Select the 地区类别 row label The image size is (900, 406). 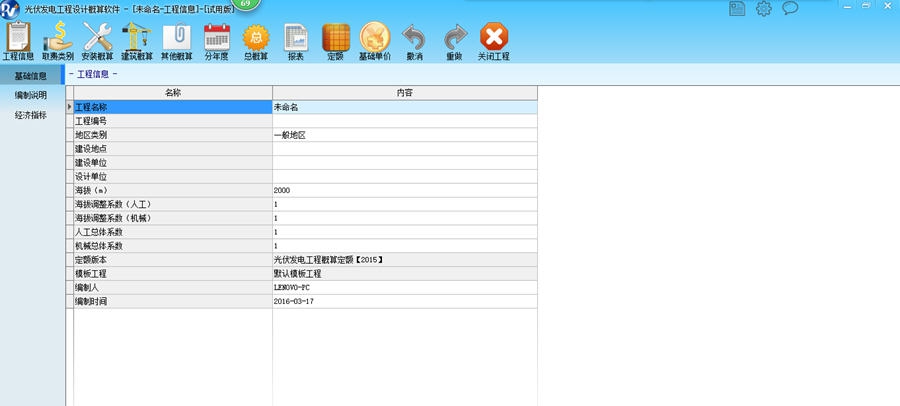pyautogui.click(x=173, y=135)
